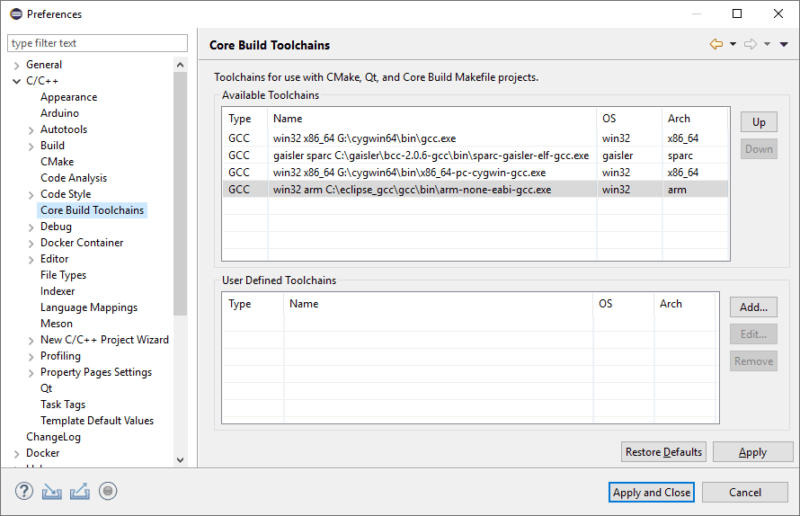Add a user defined toolchain
Screen dimensions: 800x516
click(754, 307)
